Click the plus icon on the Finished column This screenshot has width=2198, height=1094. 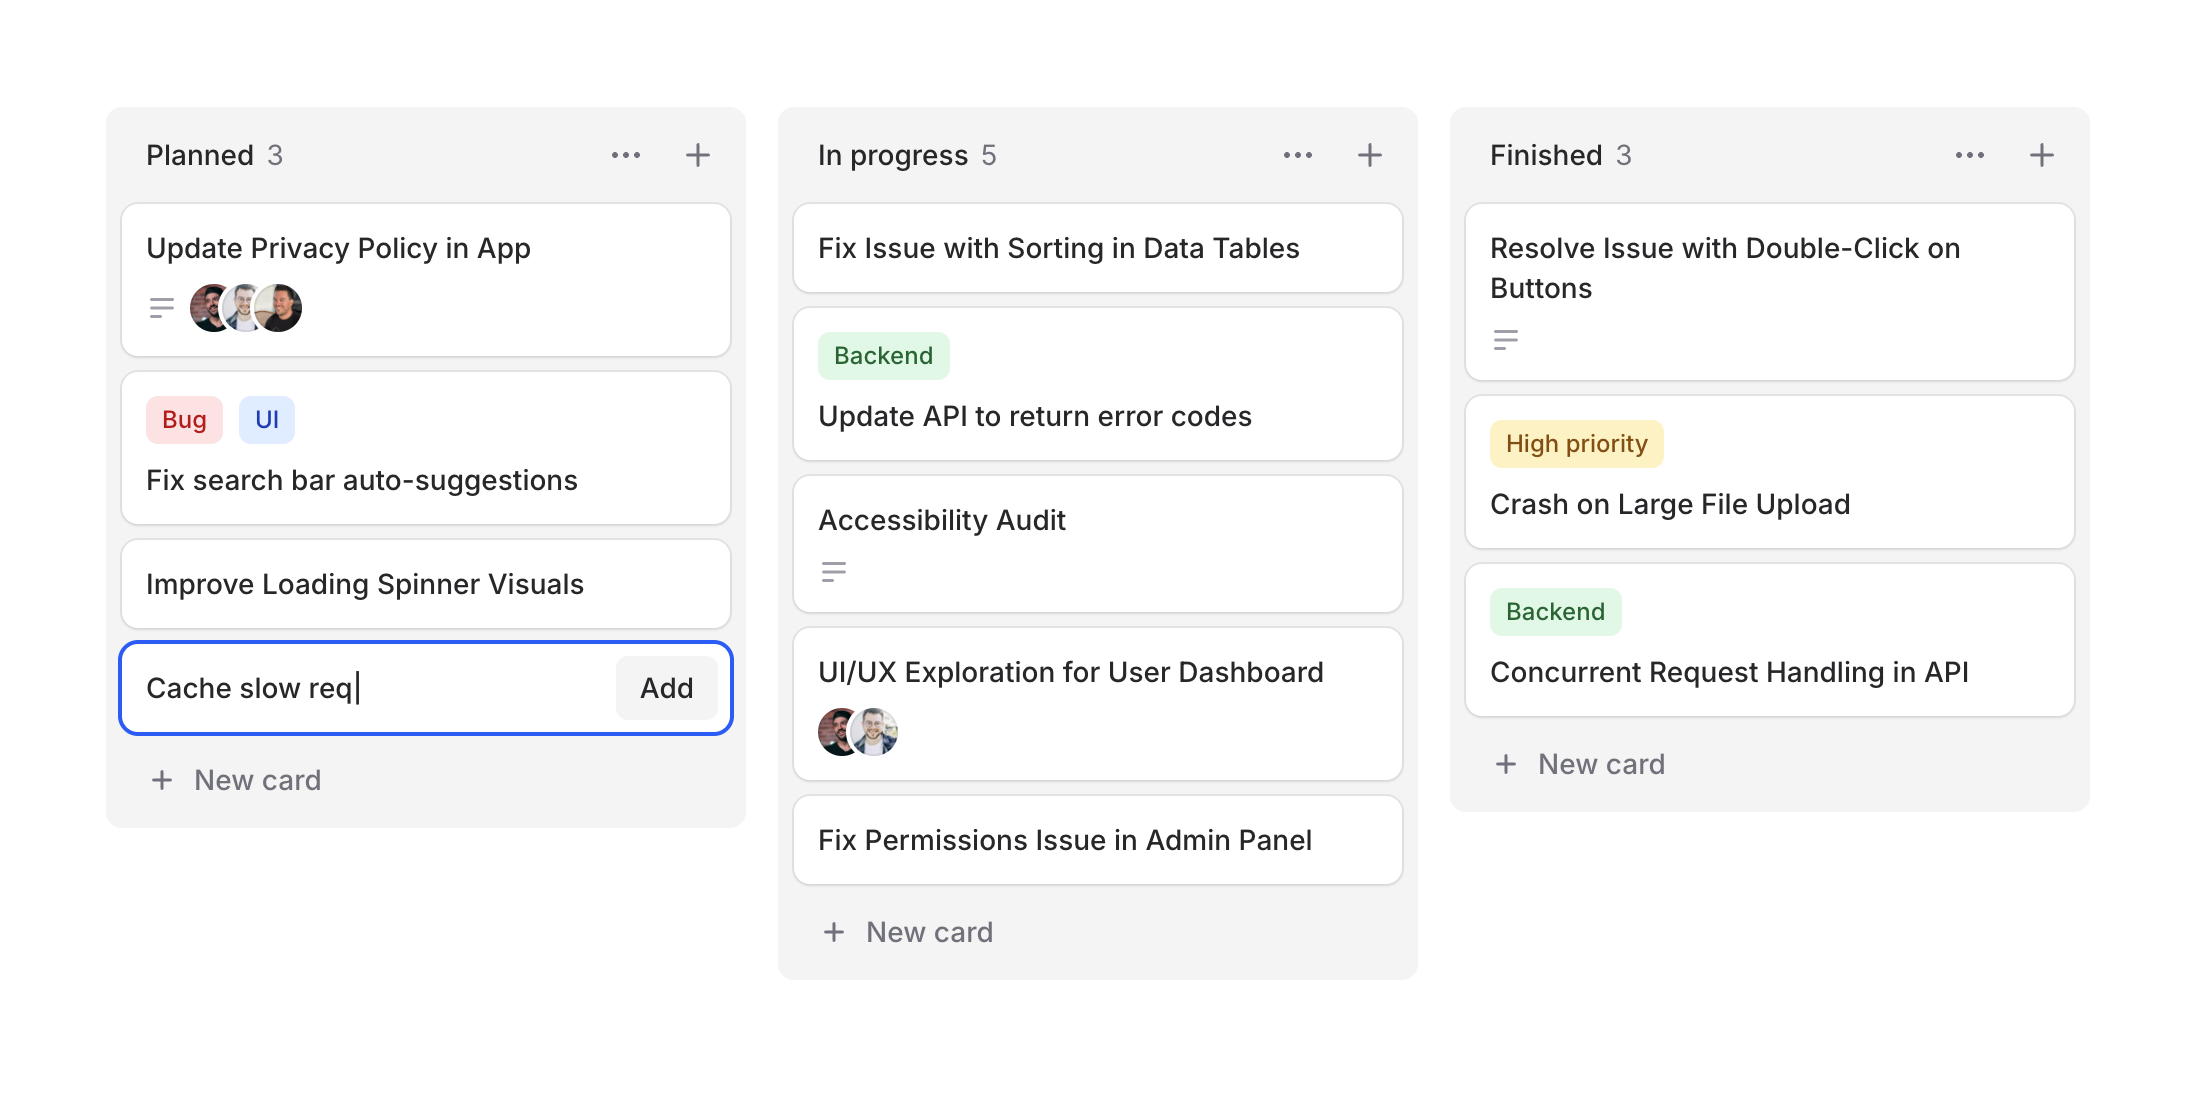tap(2041, 155)
